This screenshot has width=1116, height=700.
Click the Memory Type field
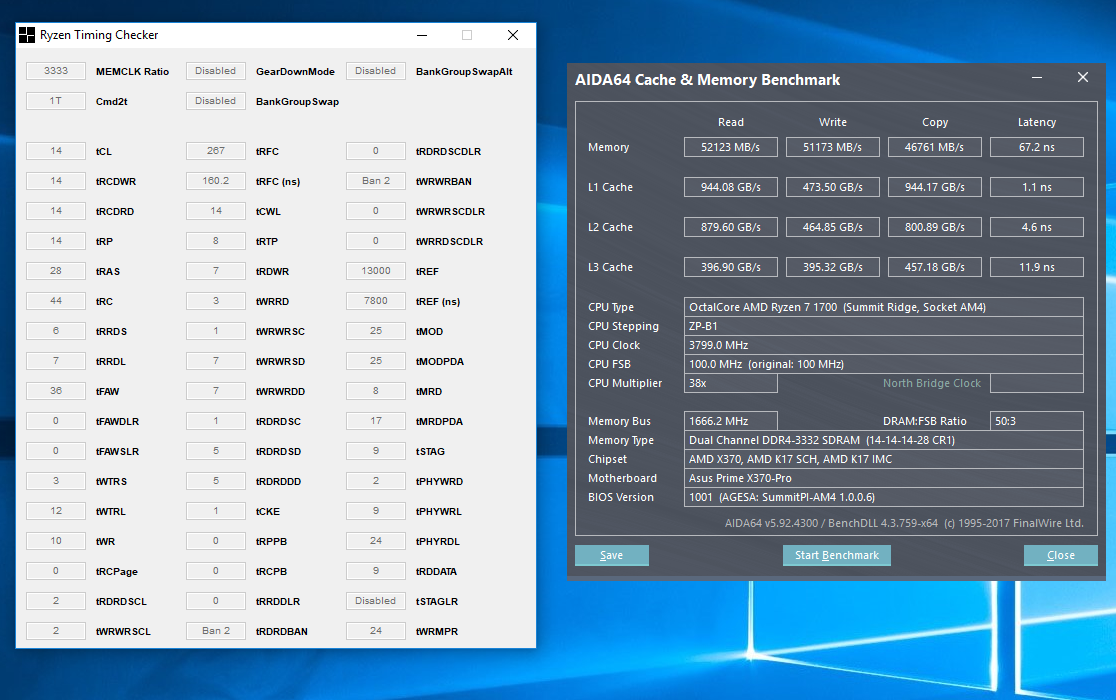(x=883, y=440)
